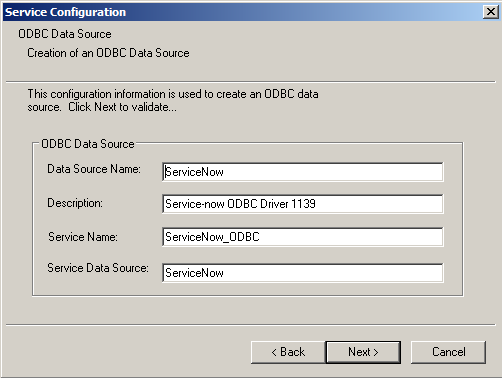Click into the Description input field
This screenshot has width=502, height=378.
pyautogui.click(x=303, y=204)
